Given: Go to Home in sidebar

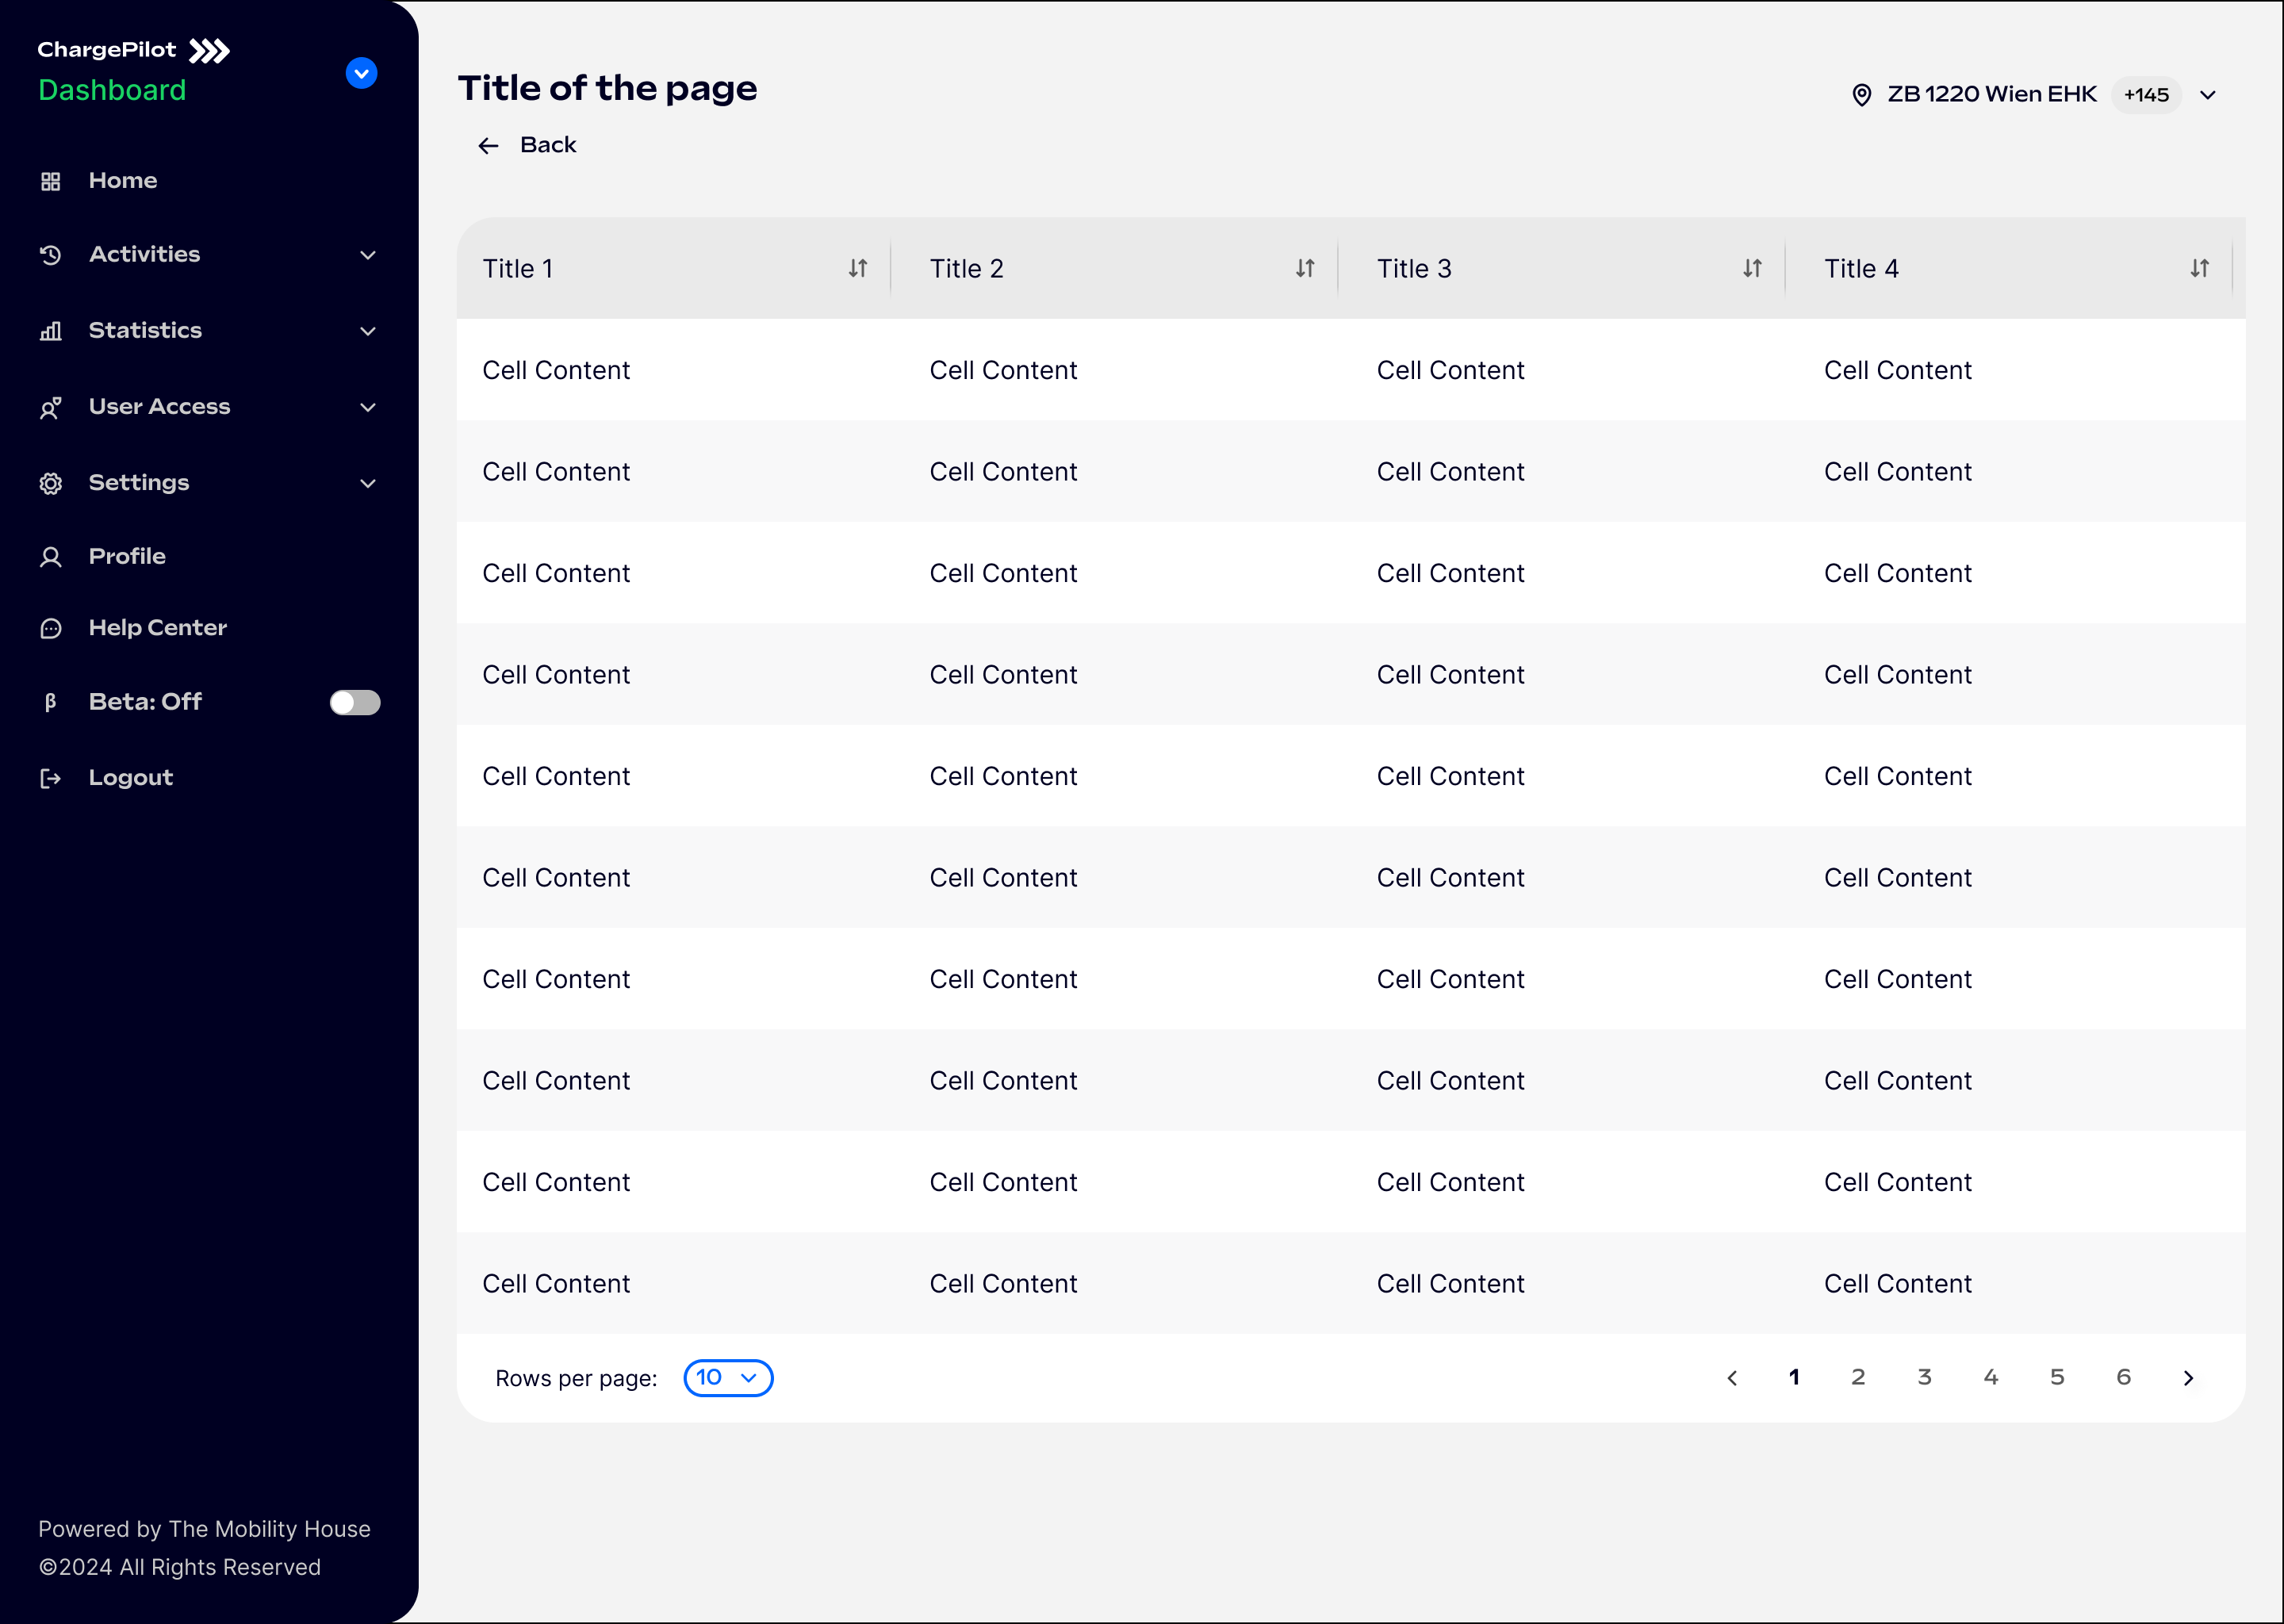Looking at the screenshot, I should coord(123,181).
